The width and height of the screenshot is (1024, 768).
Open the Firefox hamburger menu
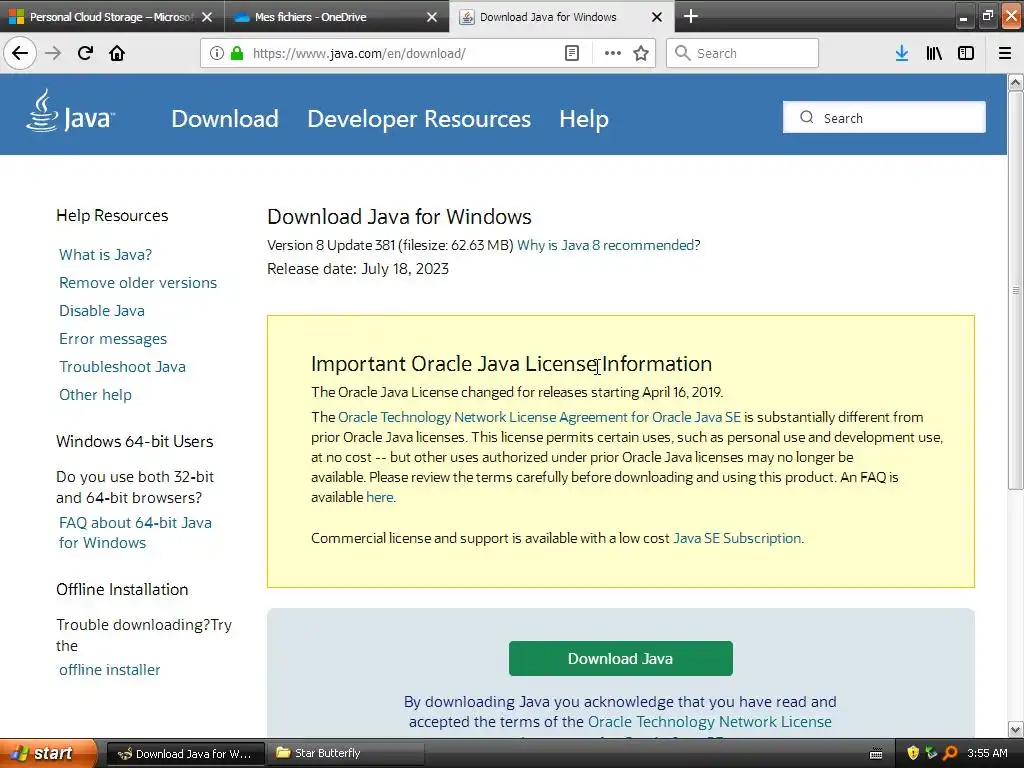1005,53
